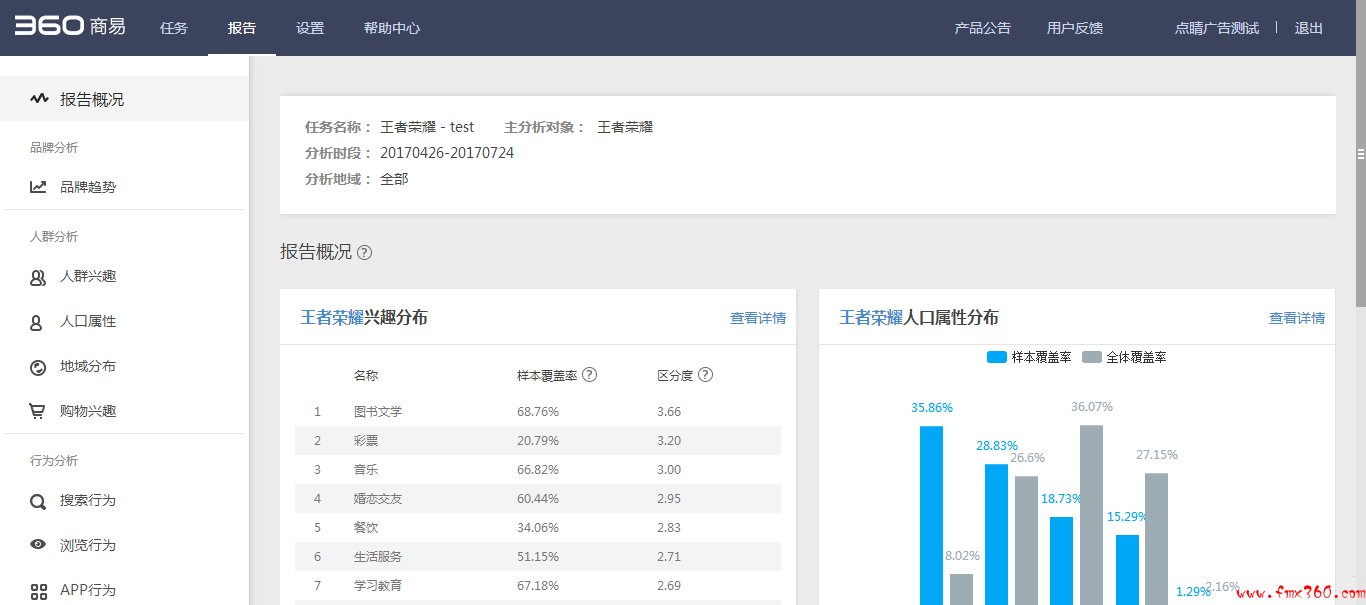Click the 音乐 row name
The height and width of the screenshot is (605, 1366).
point(366,469)
